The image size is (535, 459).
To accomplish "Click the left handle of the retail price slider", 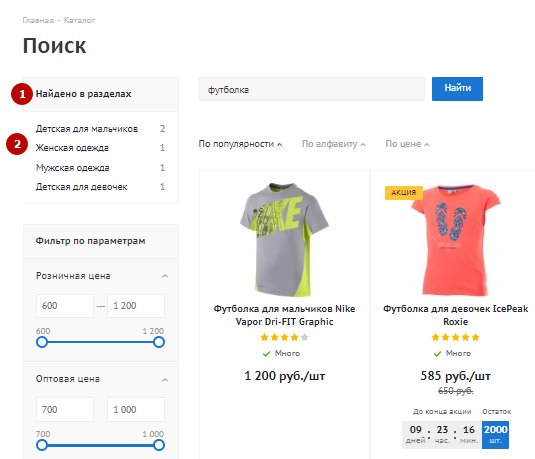I will [x=42, y=342].
